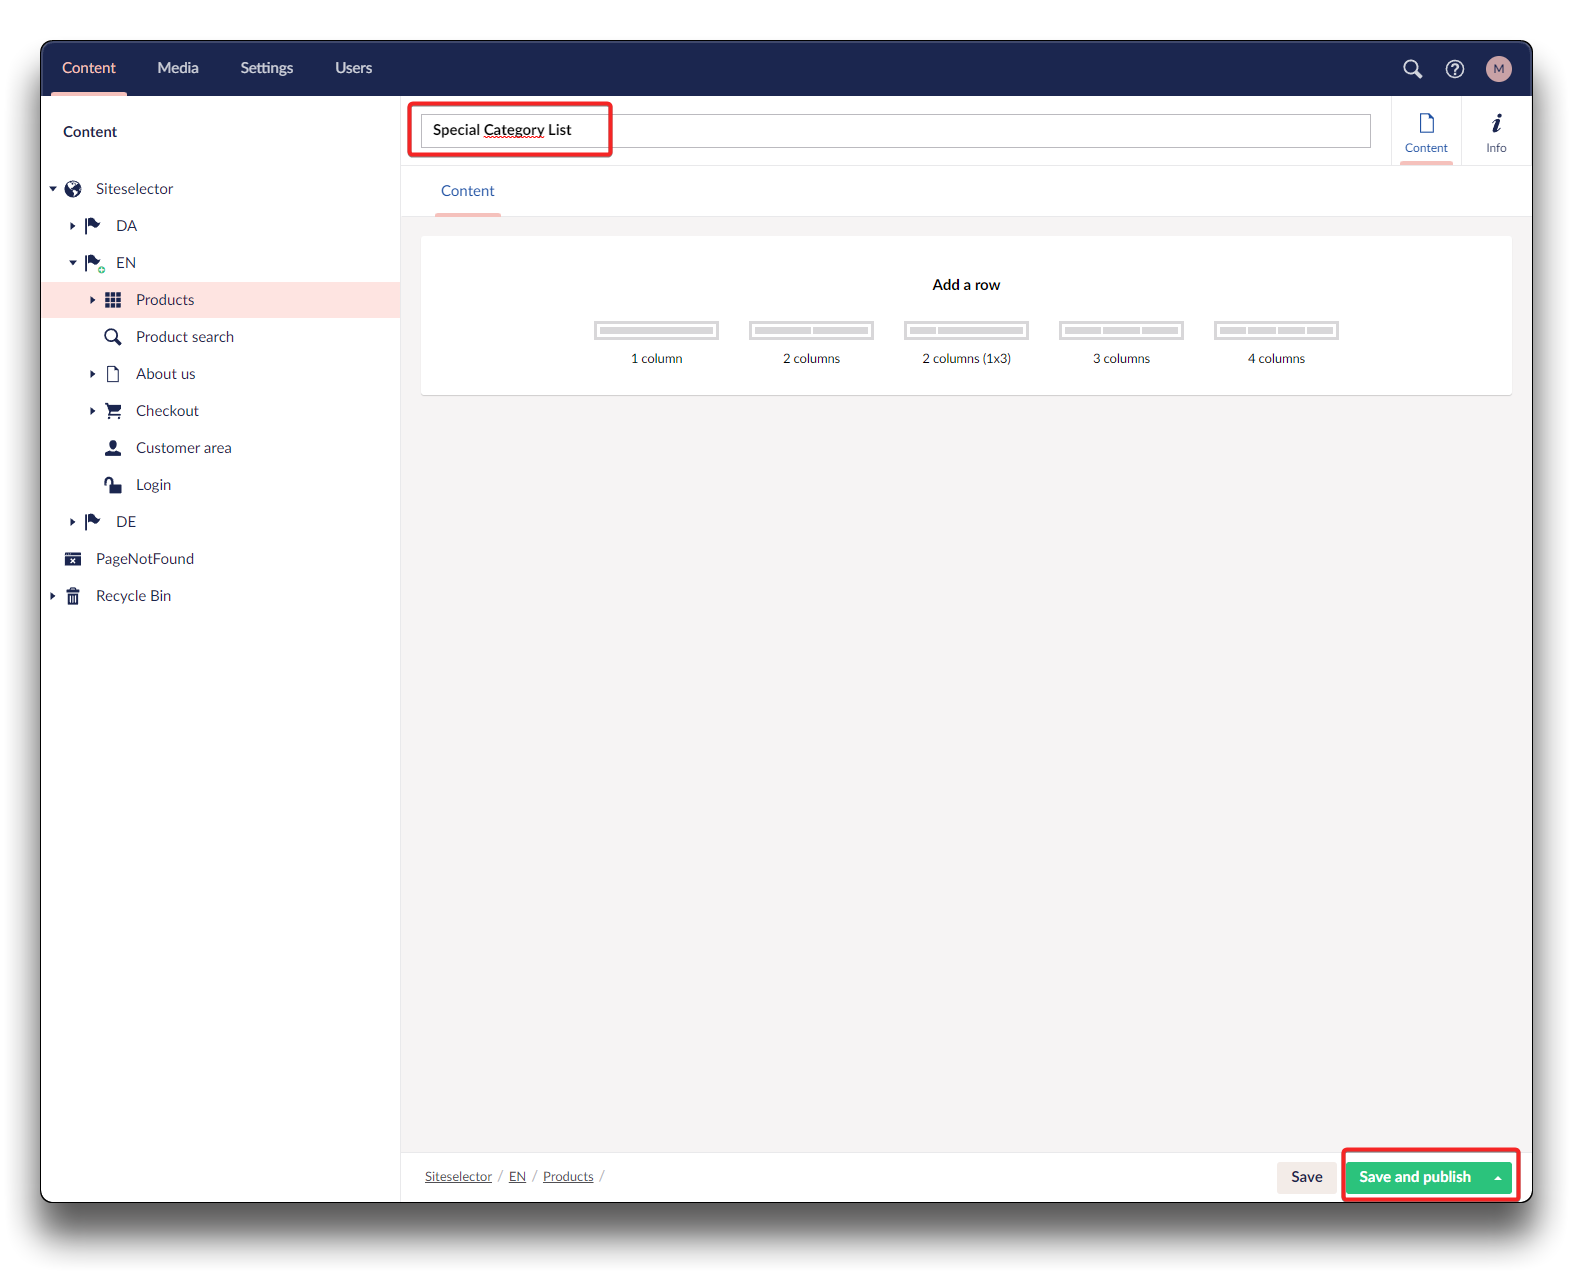Click the Checkout shopping cart icon
The height and width of the screenshot is (1275, 1573).
click(113, 411)
